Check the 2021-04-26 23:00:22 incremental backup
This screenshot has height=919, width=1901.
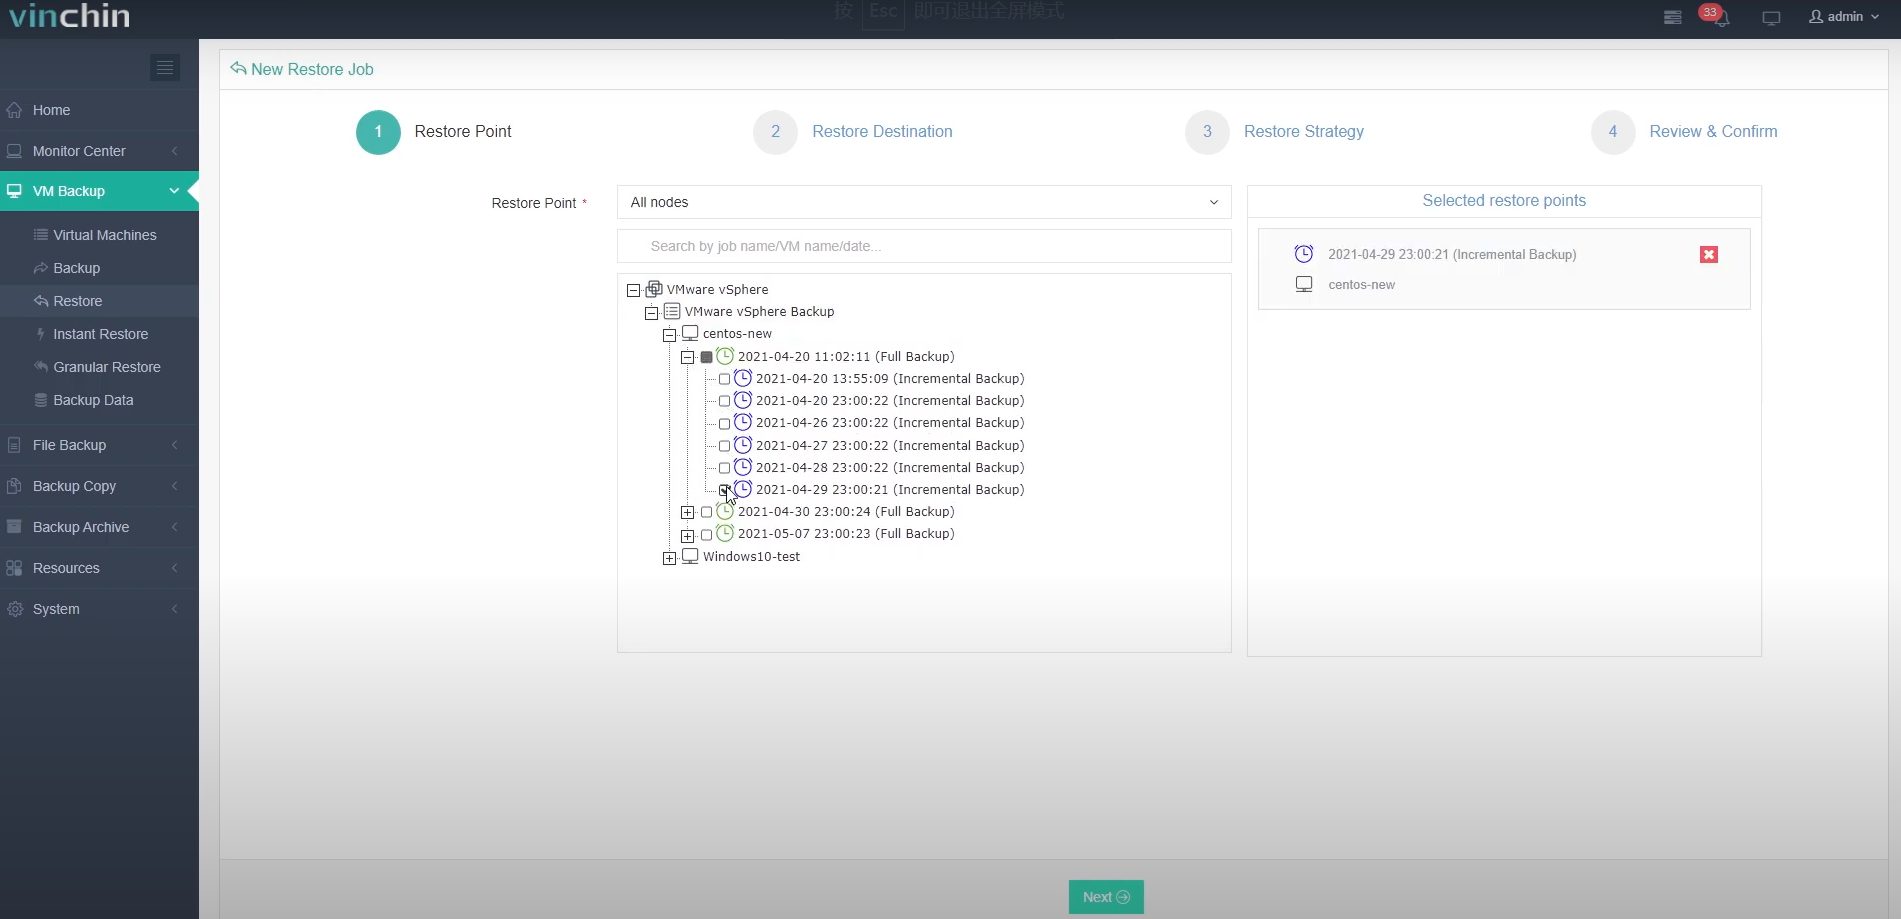(x=725, y=423)
